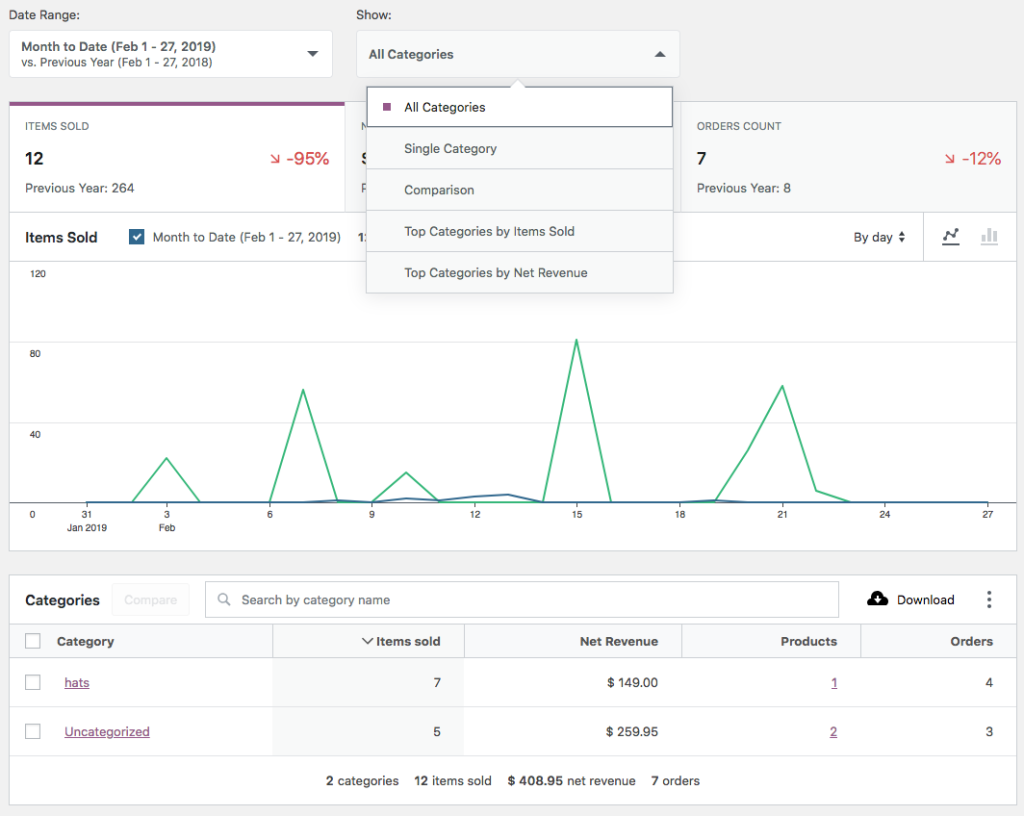Viewport: 1024px width, 816px height.
Task: Toggle the Month to Date legend checkbox
Action: pyautogui.click(x=137, y=237)
